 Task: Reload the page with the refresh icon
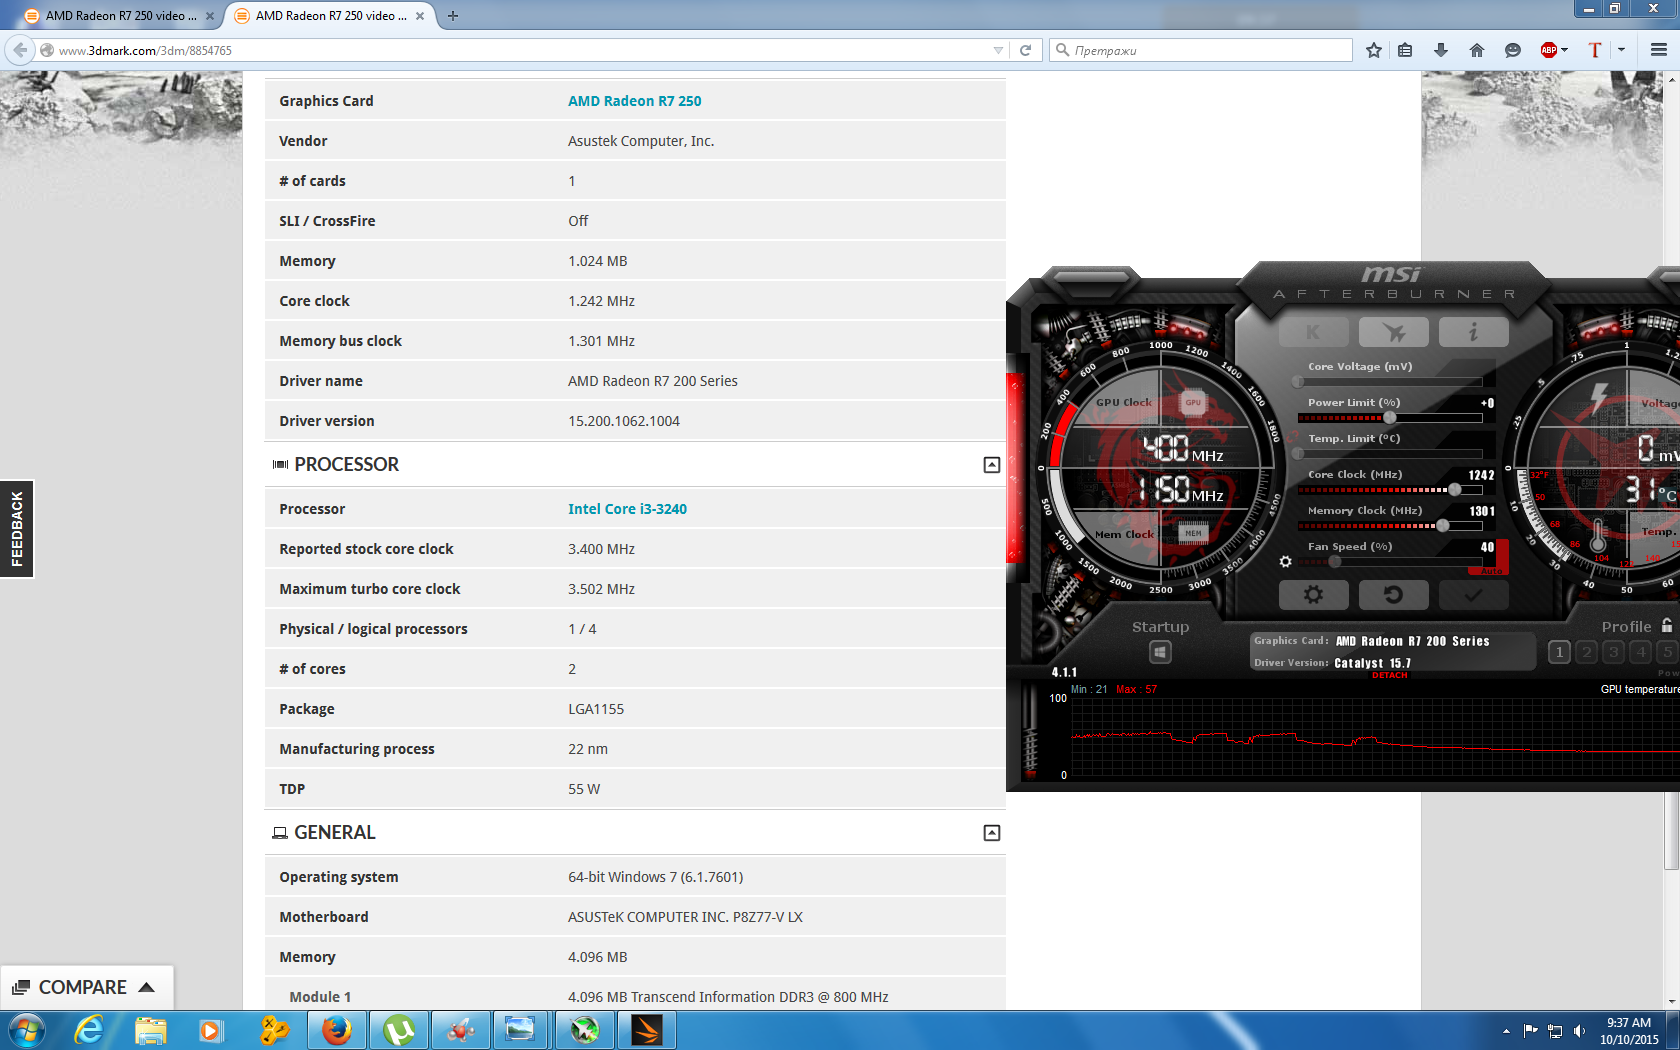(1025, 50)
